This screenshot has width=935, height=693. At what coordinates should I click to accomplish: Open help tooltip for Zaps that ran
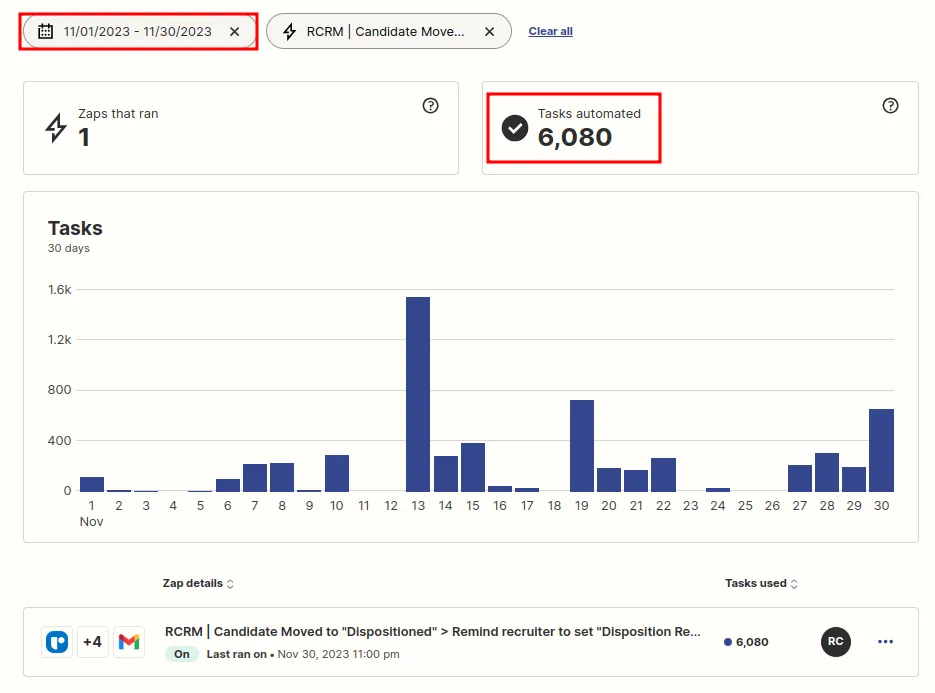(430, 106)
